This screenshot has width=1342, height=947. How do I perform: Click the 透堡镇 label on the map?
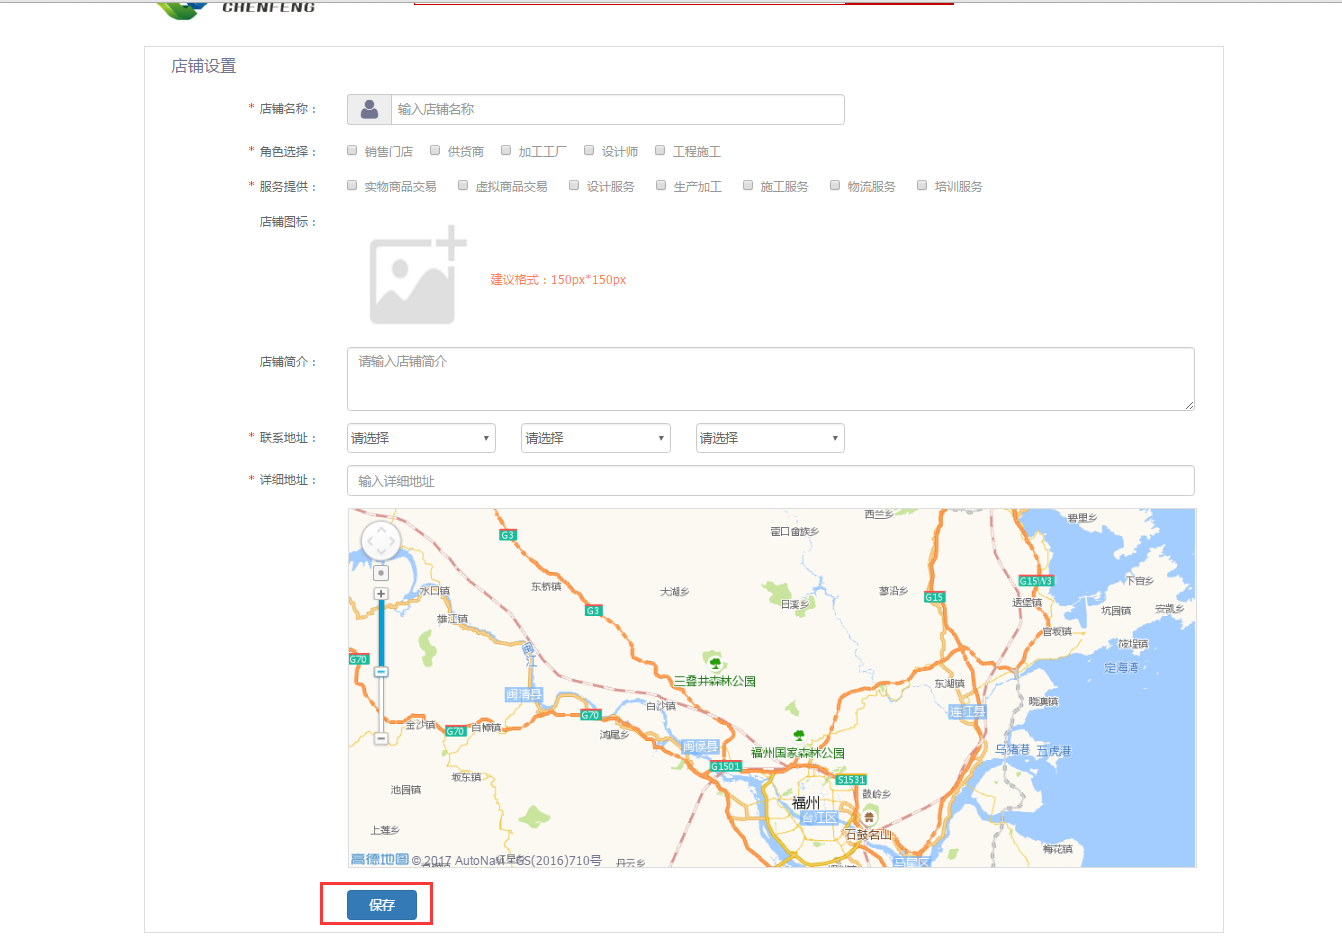coord(1027,603)
